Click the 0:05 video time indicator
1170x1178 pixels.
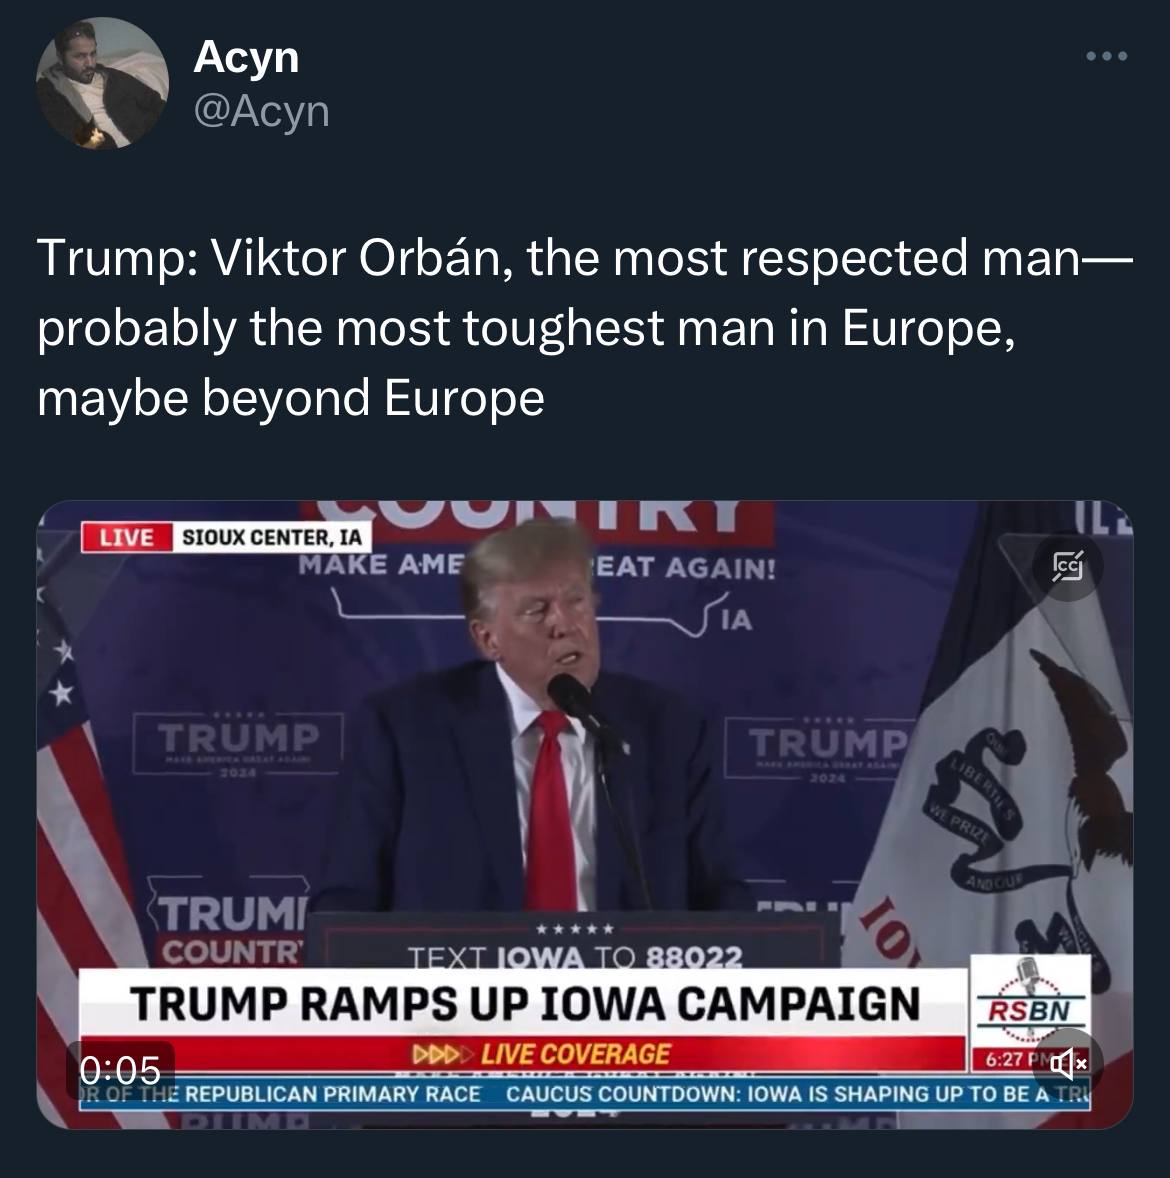[x=120, y=1069]
